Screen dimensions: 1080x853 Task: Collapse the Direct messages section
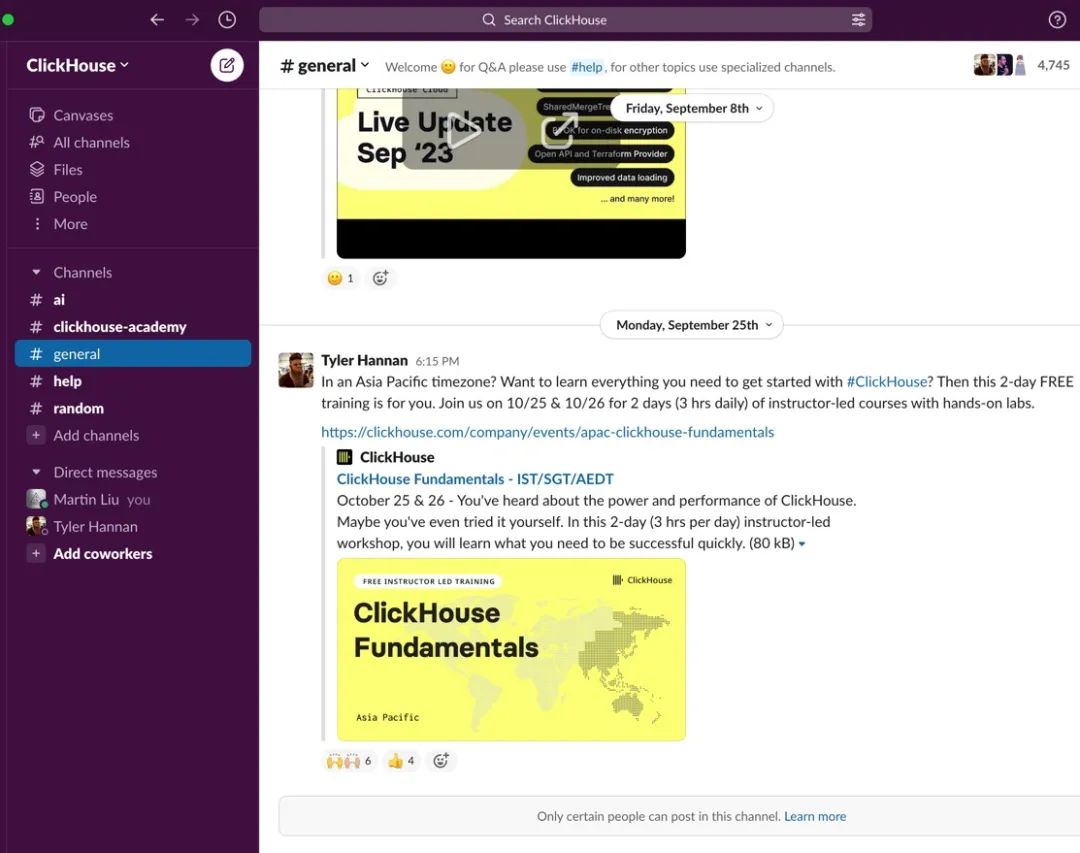coord(36,473)
